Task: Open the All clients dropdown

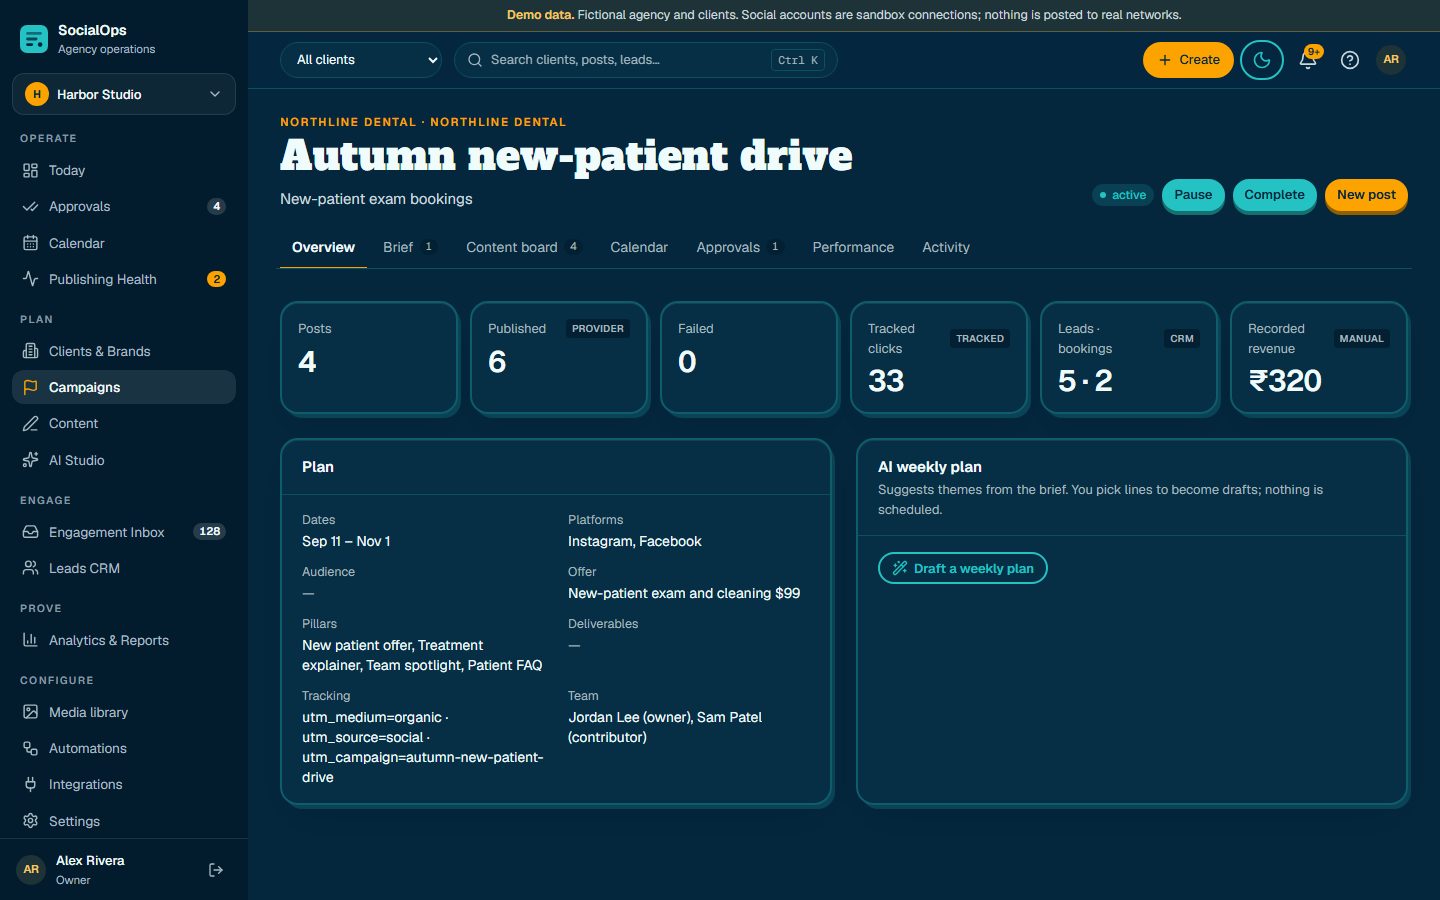Action: pos(361,60)
